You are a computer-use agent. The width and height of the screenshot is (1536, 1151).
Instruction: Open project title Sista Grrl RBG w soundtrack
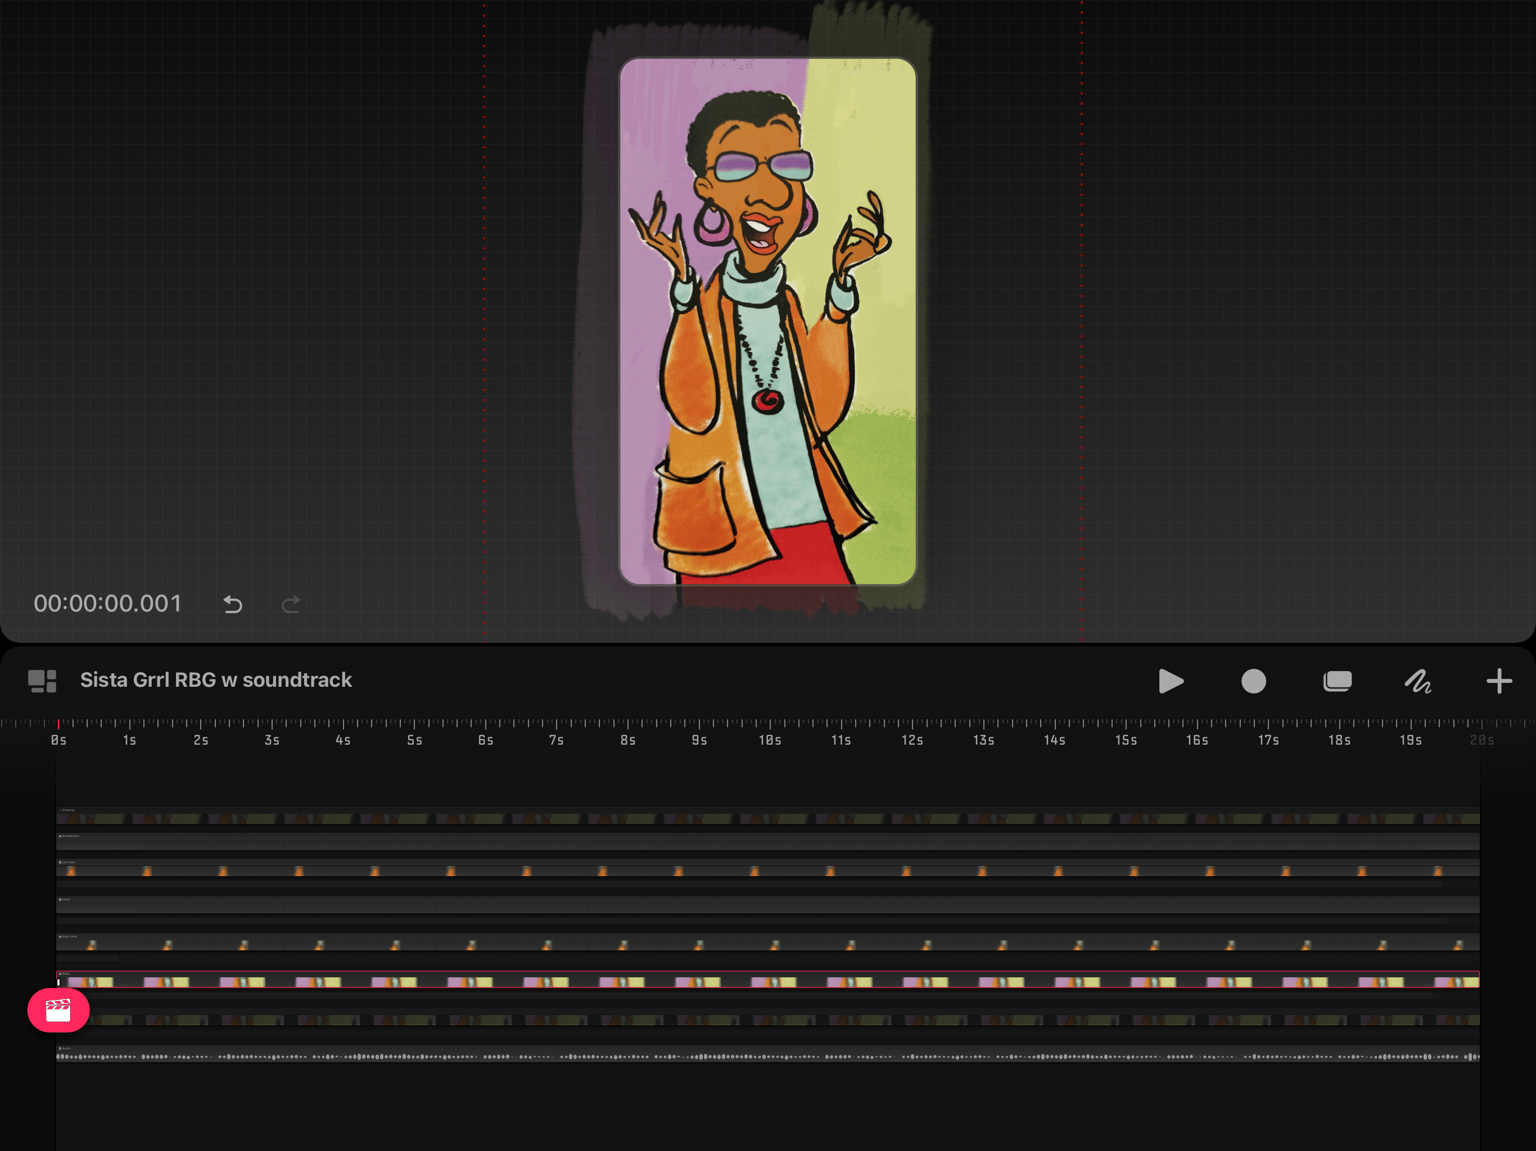216,680
